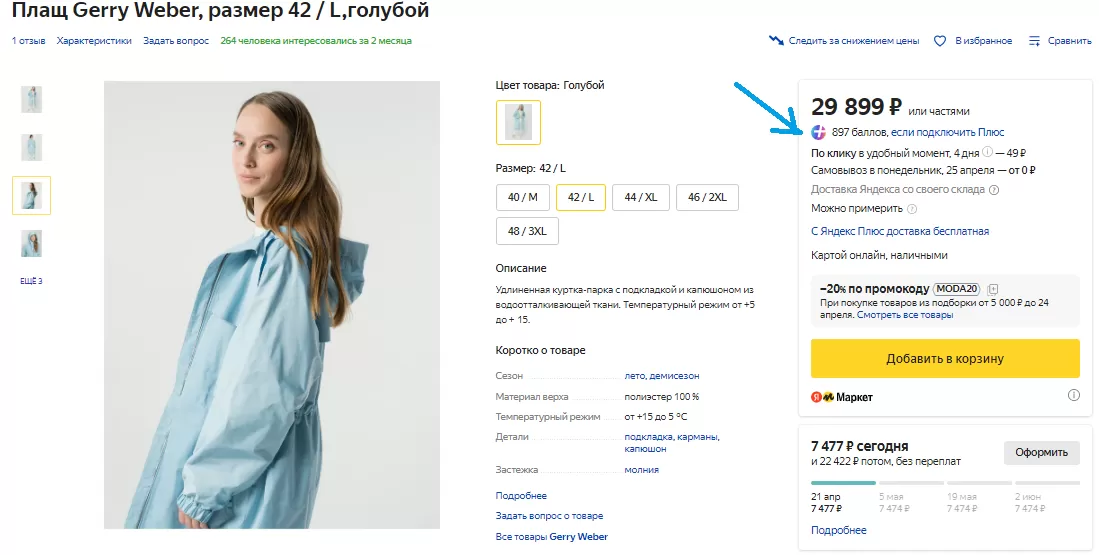
Task: Click info icon next to Доставка Яндекса
Action: (994, 190)
